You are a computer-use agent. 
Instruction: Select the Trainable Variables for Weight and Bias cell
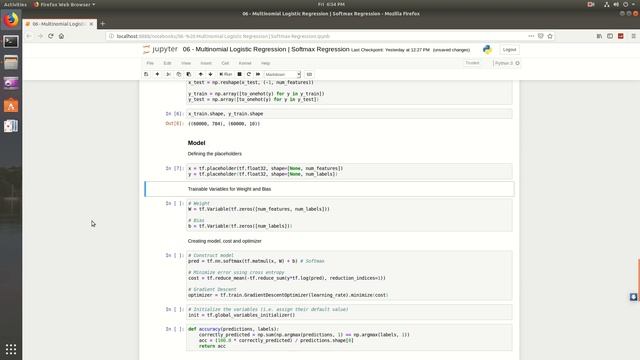(330, 189)
